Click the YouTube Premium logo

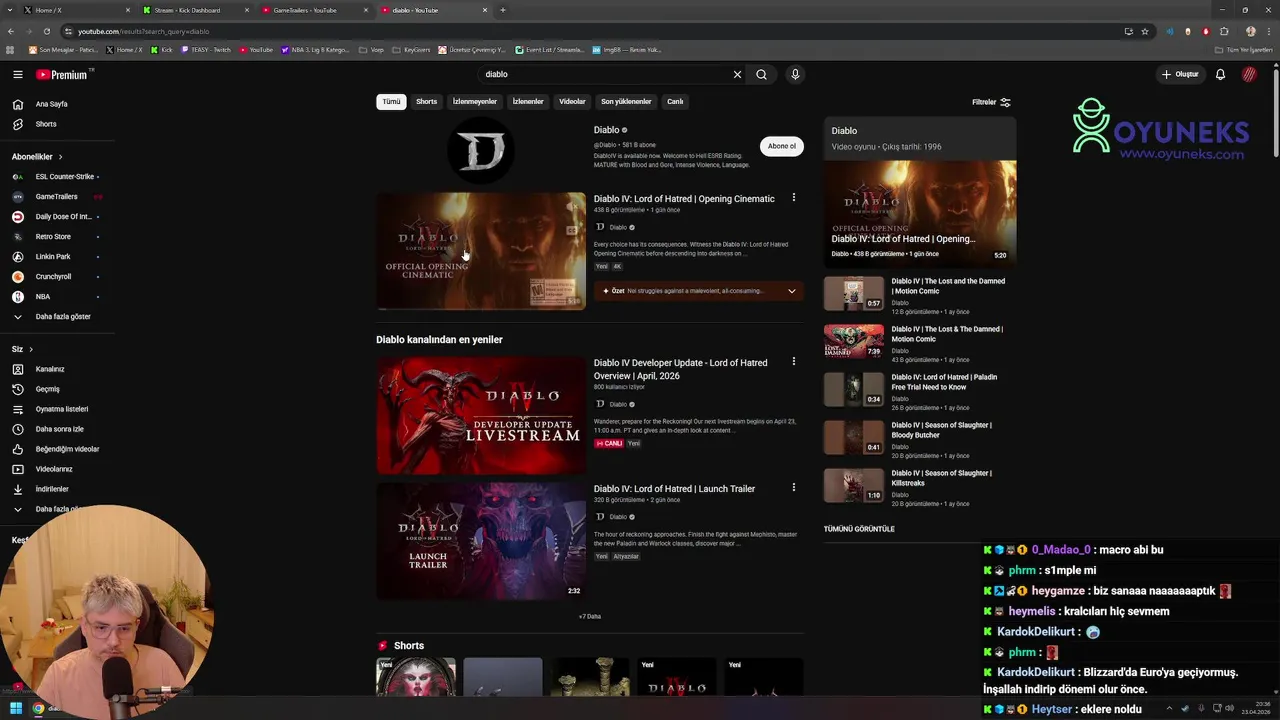pos(64,74)
